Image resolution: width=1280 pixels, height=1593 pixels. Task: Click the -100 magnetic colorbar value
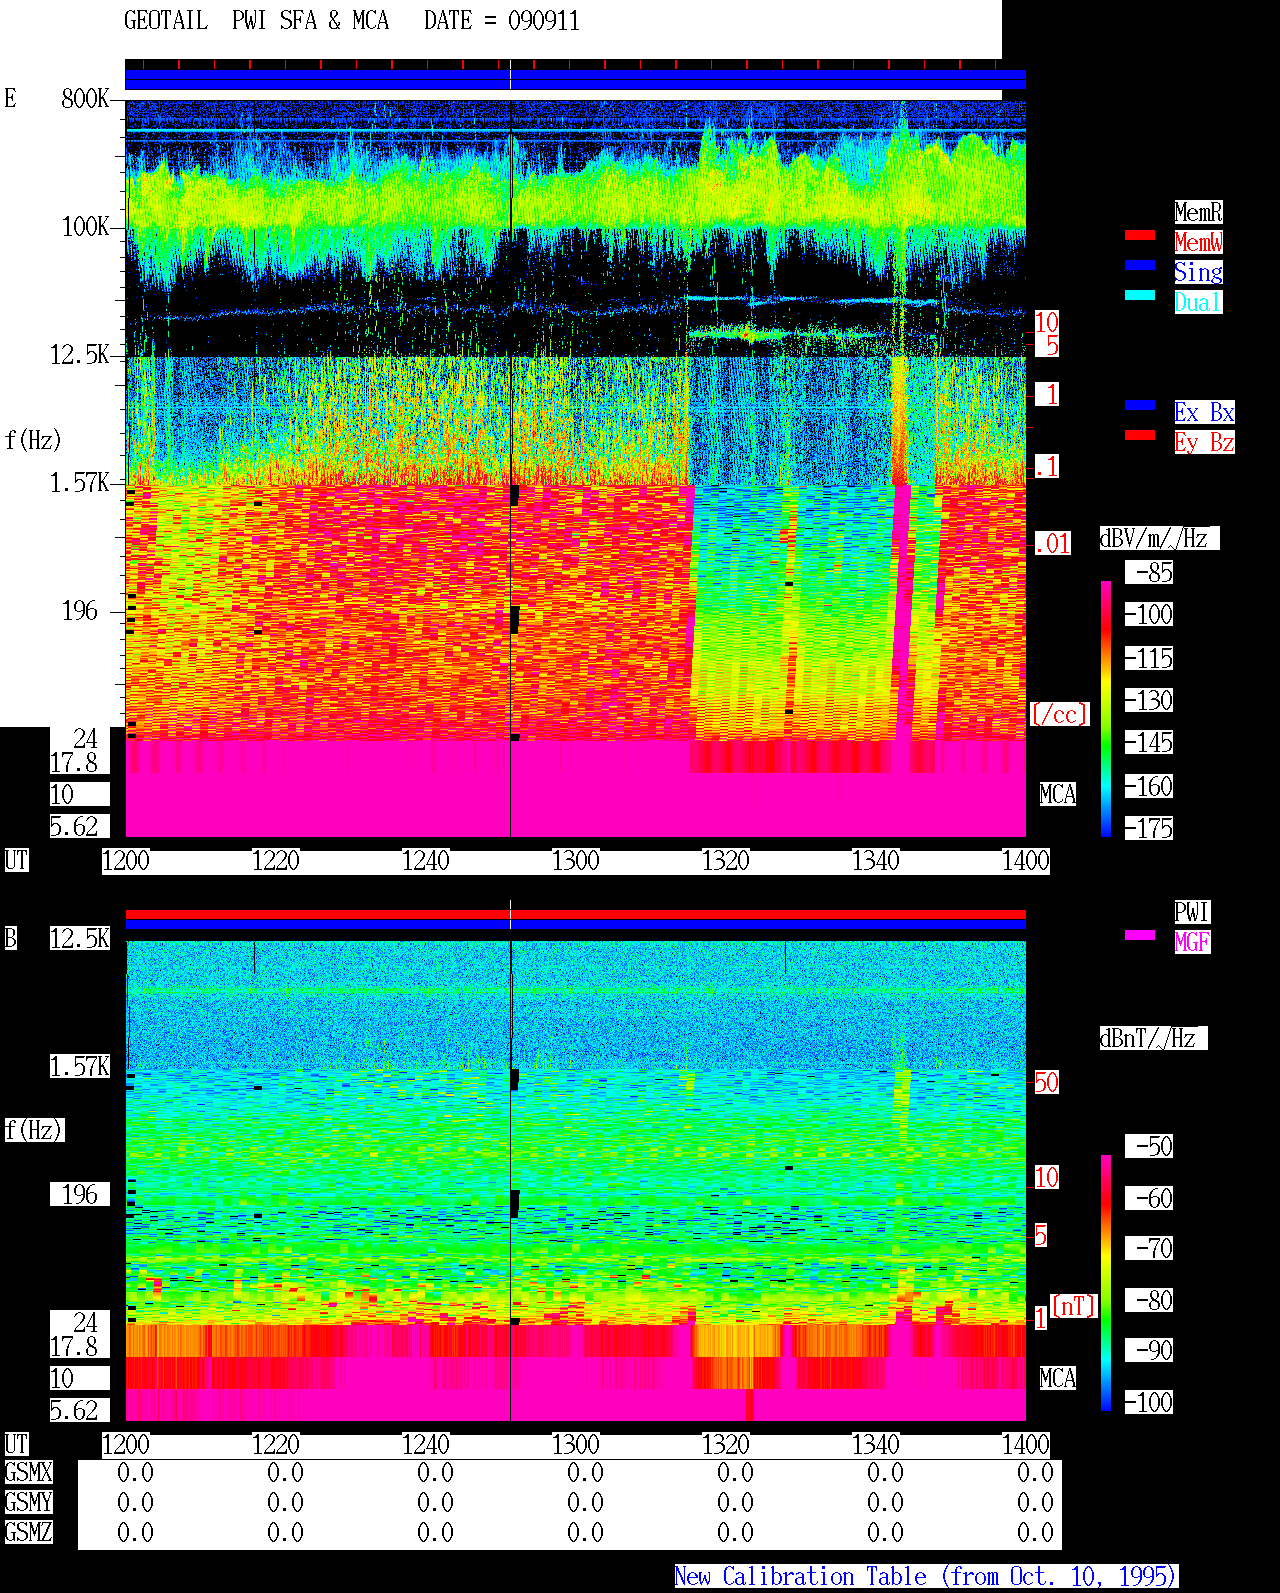(x=1150, y=1402)
